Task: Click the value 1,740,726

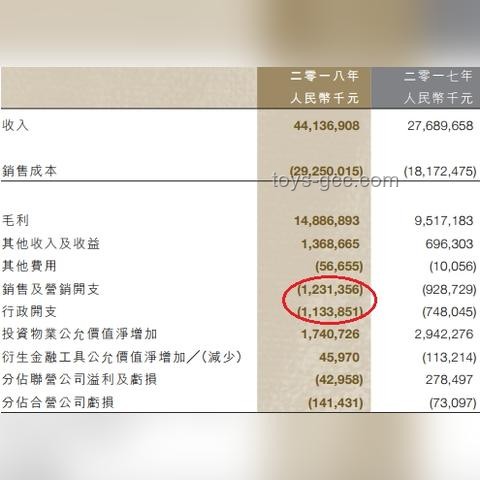Action: (330, 334)
